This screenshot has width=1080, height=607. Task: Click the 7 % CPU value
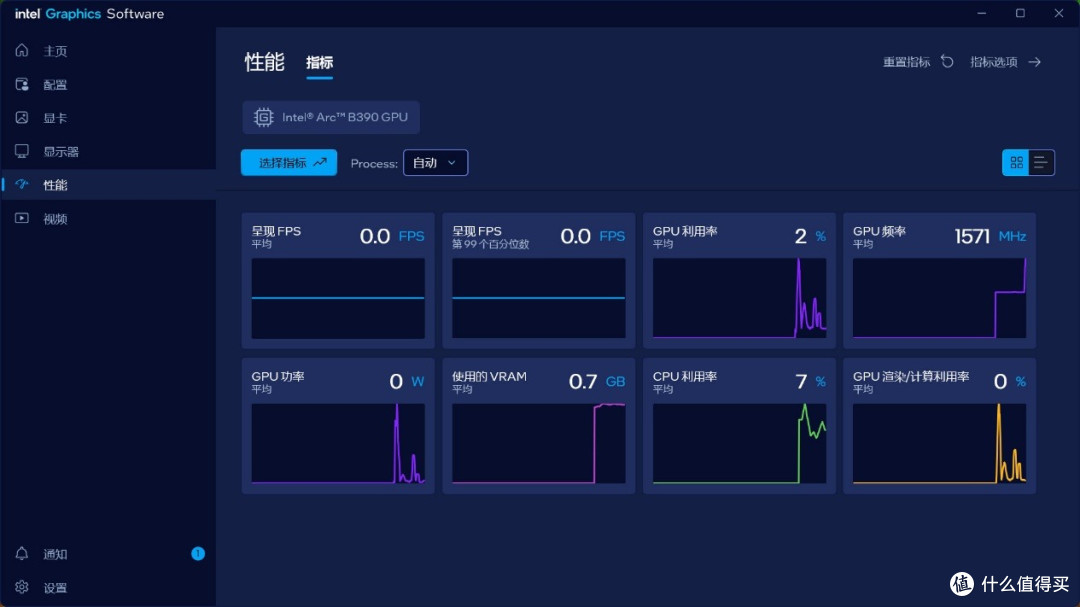[x=810, y=381]
